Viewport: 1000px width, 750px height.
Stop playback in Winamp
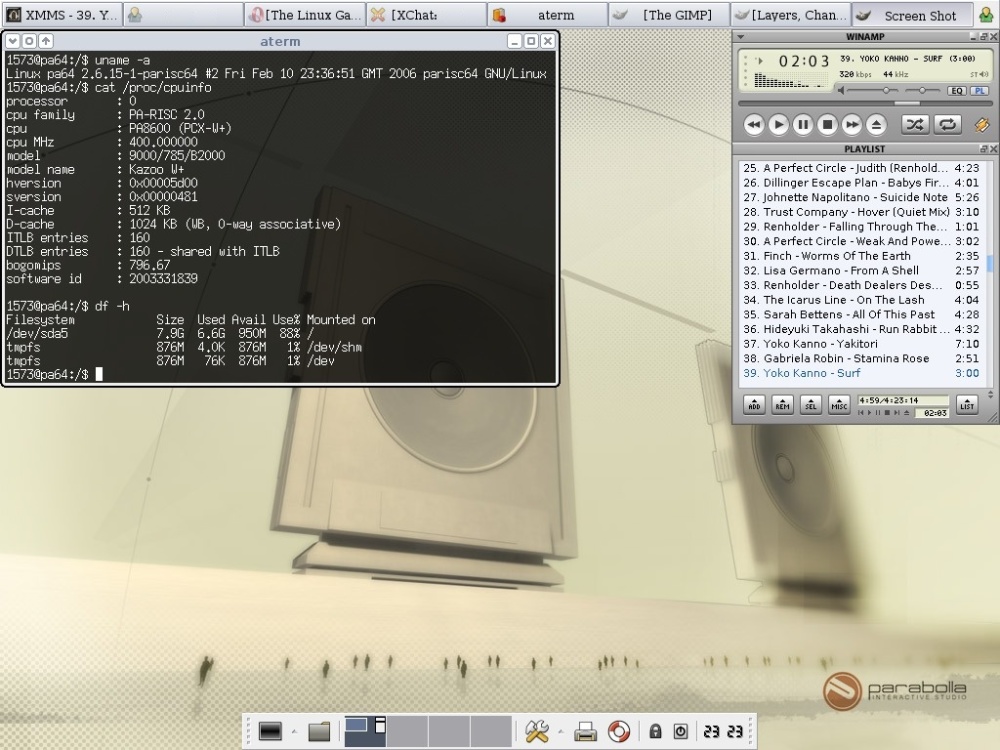click(x=827, y=125)
